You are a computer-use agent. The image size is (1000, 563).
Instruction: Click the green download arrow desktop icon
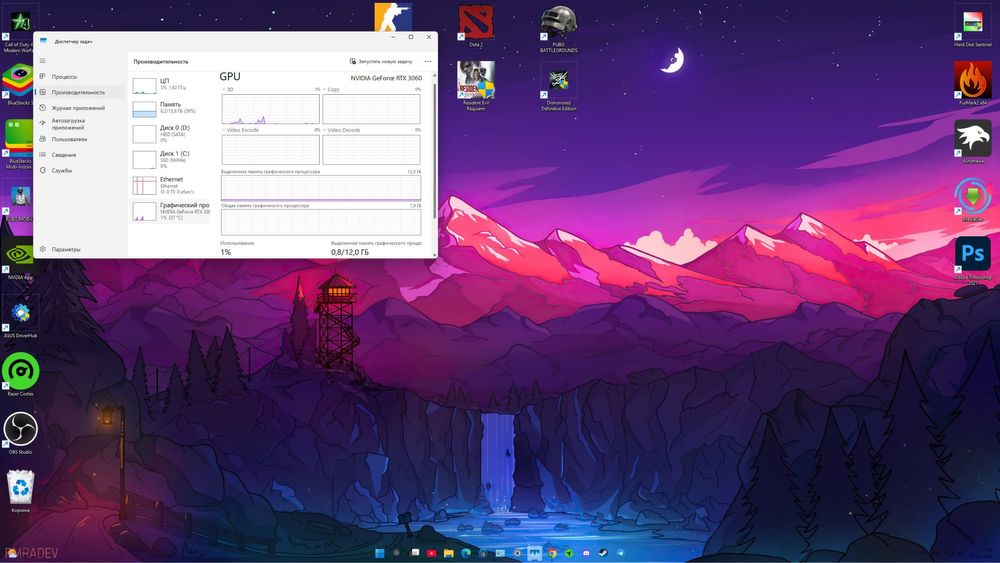[973, 199]
